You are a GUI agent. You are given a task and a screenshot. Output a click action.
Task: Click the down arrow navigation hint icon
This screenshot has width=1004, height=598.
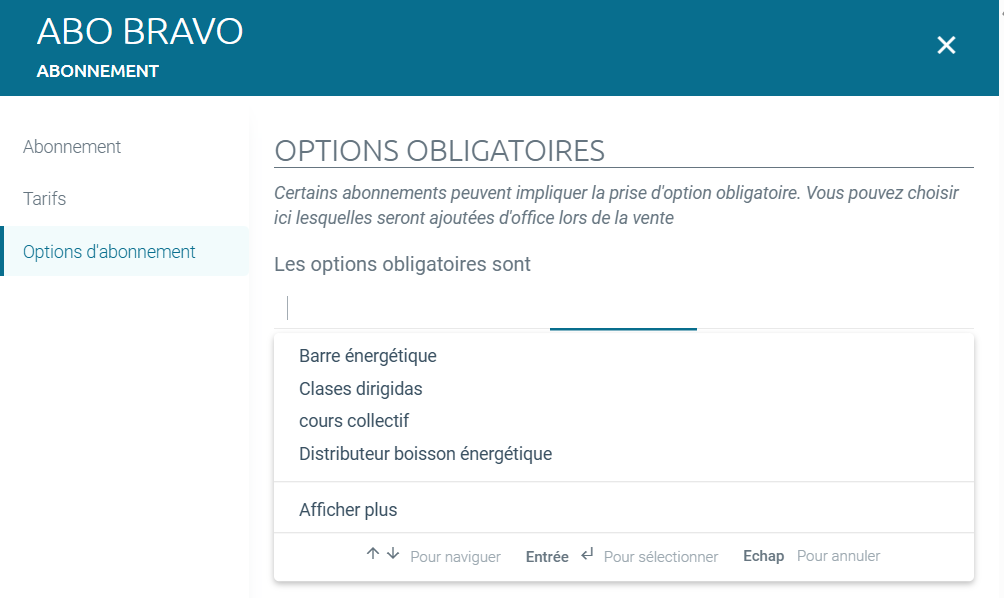[392, 554]
